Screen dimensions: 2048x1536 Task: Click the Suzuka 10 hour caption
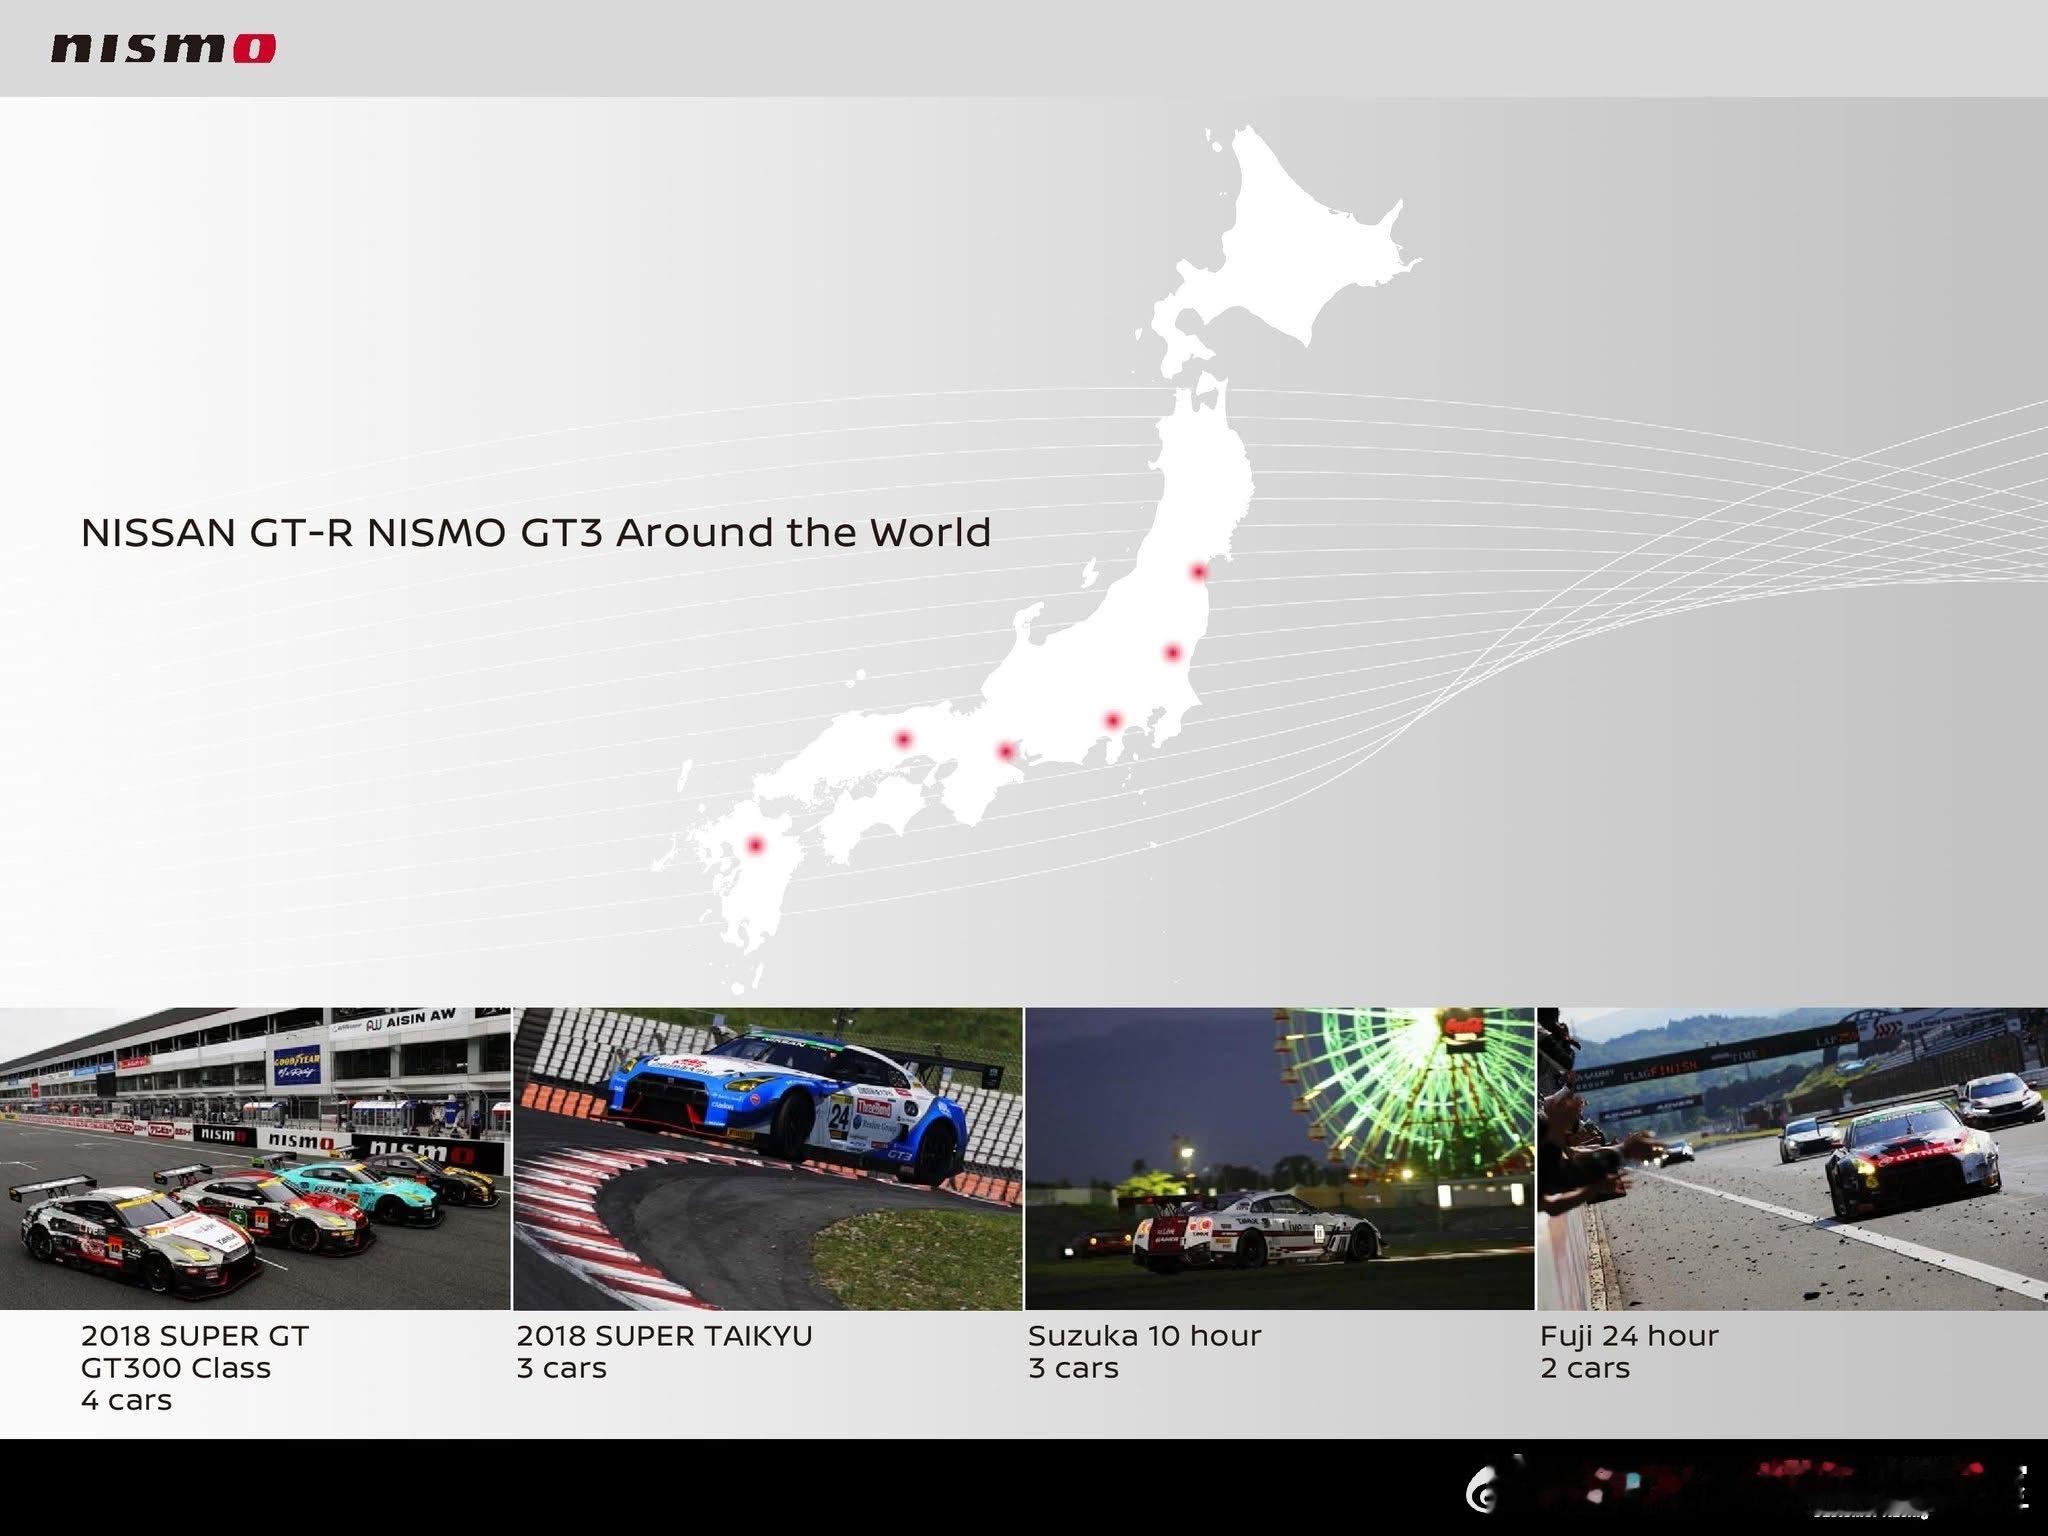click(x=1144, y=1351)
